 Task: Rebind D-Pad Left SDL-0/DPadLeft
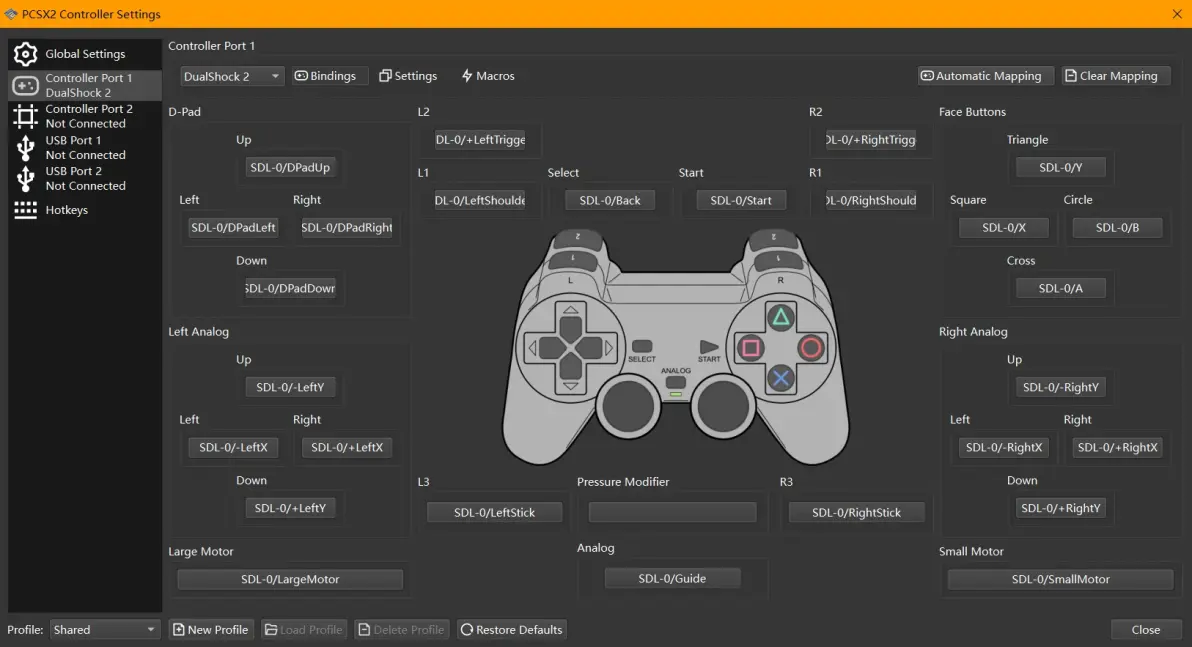233,227
